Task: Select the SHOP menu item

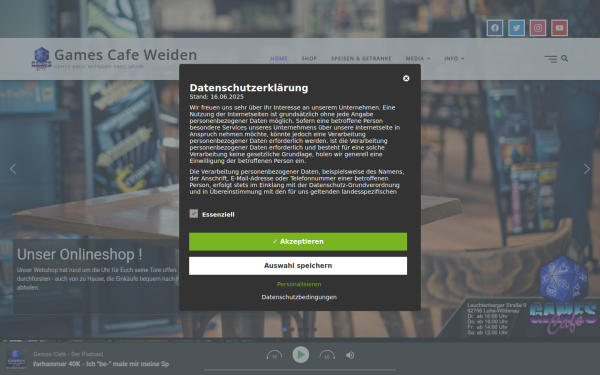Action: click(x=309, y=59)
